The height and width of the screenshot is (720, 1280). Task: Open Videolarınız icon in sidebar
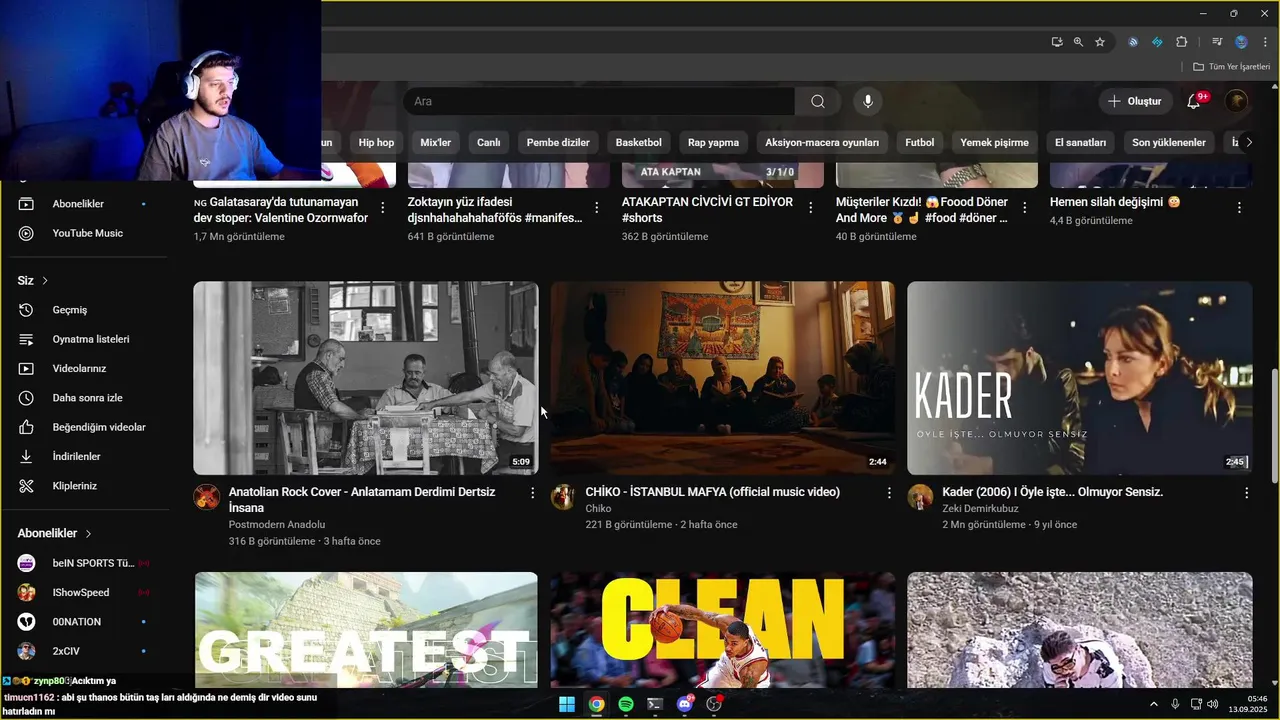[x=27, y=368]
